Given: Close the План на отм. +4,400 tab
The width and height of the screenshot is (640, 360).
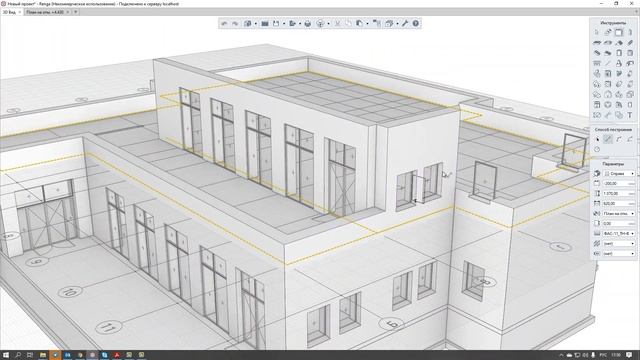Looking at the screenshot, I should tap(68, 12).
